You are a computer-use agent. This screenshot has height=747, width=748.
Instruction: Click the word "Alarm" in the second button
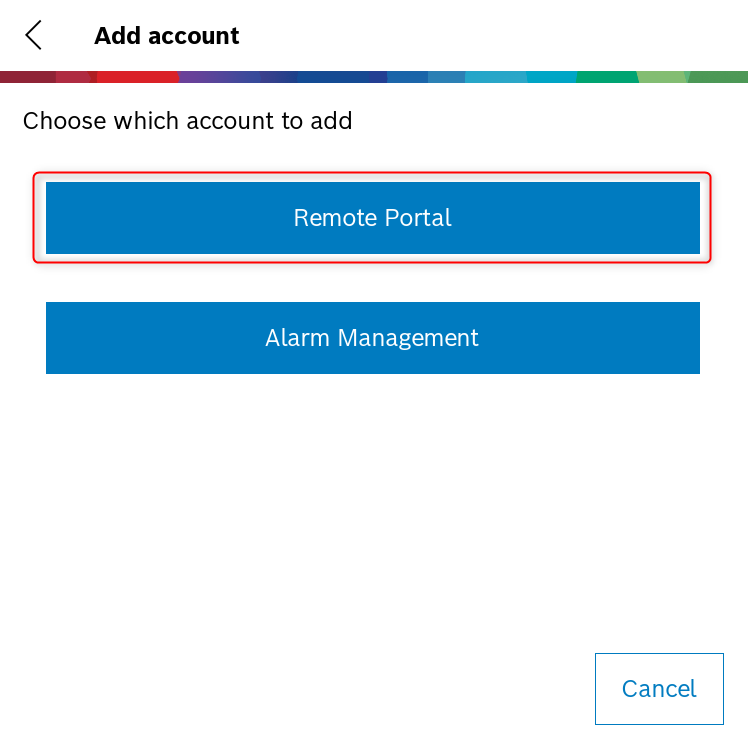click(x=298, y=338)
